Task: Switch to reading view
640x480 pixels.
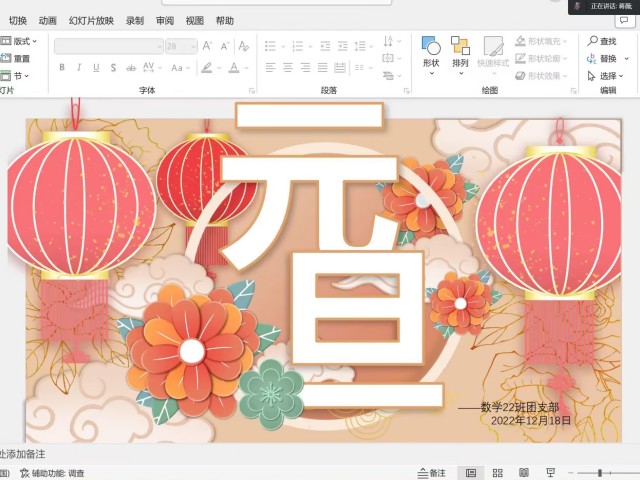Action: pos(523,473)
